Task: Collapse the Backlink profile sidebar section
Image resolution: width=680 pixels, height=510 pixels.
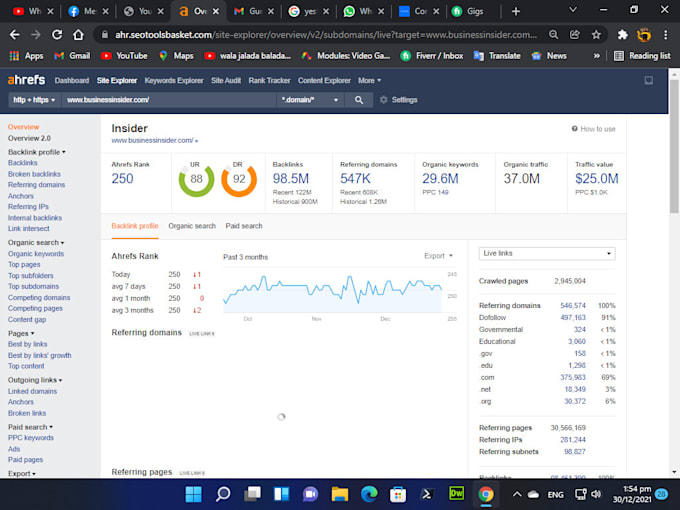Action: 36,152
